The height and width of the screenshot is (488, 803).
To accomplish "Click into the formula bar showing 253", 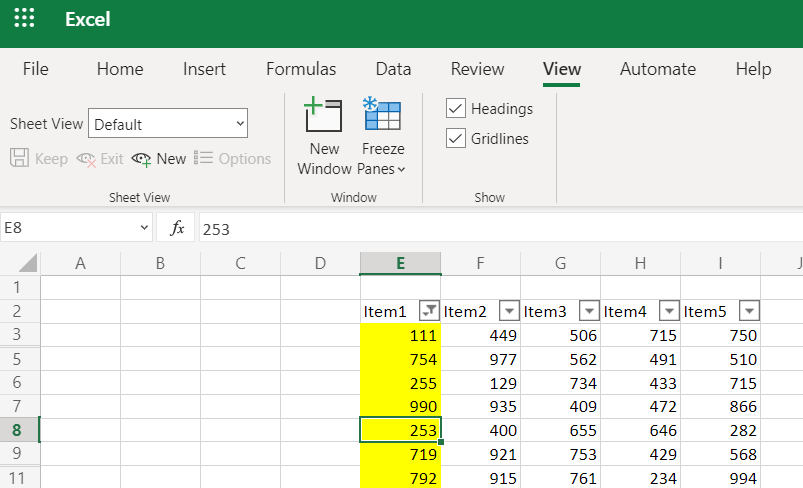I will point(501,228).
